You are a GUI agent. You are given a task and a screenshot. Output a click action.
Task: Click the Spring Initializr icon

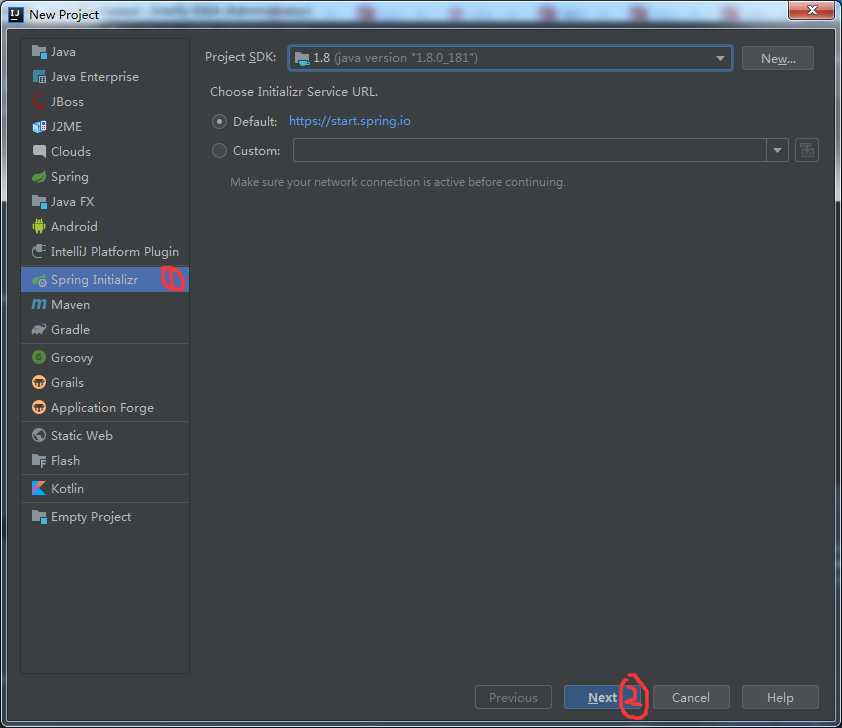coord(39,280)
